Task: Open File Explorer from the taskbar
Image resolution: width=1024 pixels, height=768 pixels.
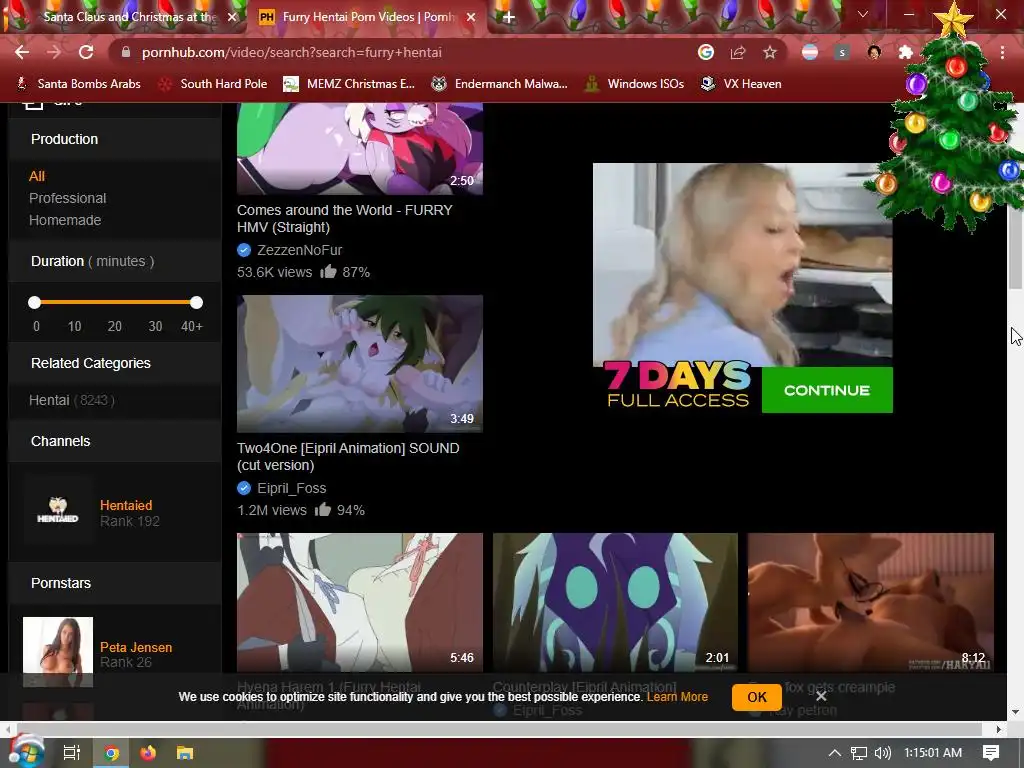Action: 185,753
